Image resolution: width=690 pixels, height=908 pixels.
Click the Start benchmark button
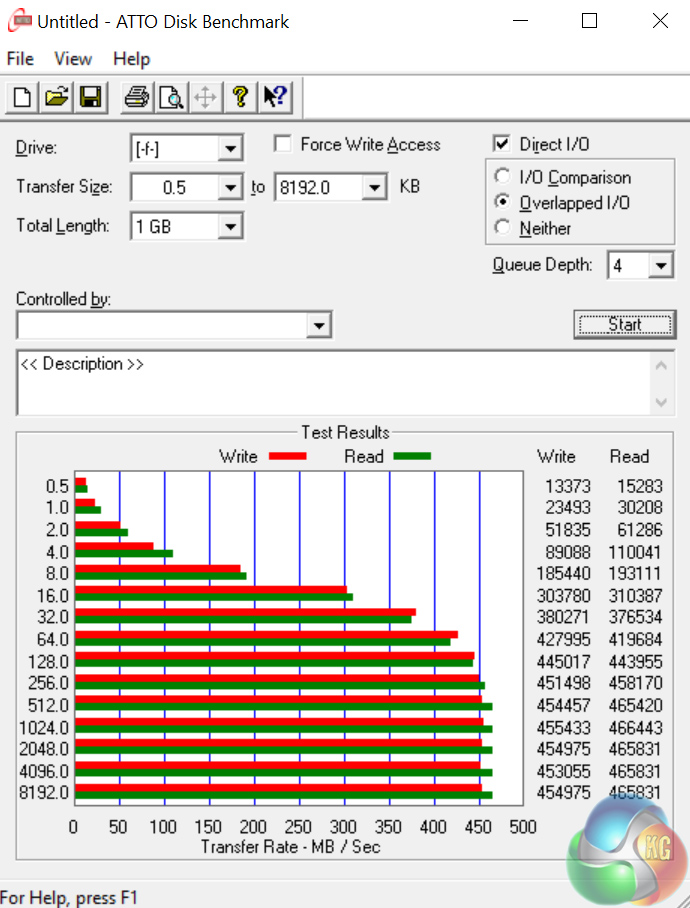point(625,324)
